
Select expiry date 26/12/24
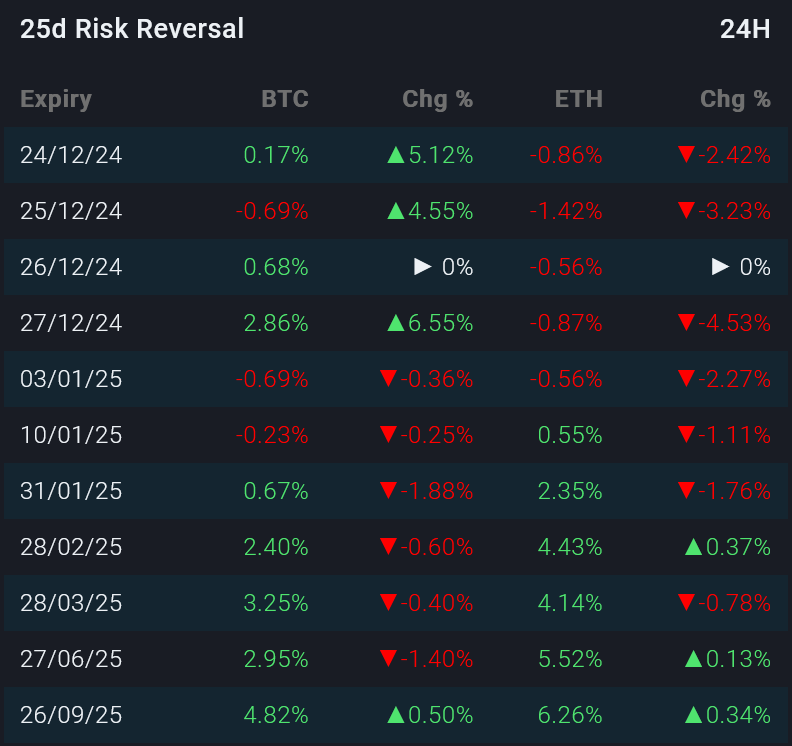[71, 267]
